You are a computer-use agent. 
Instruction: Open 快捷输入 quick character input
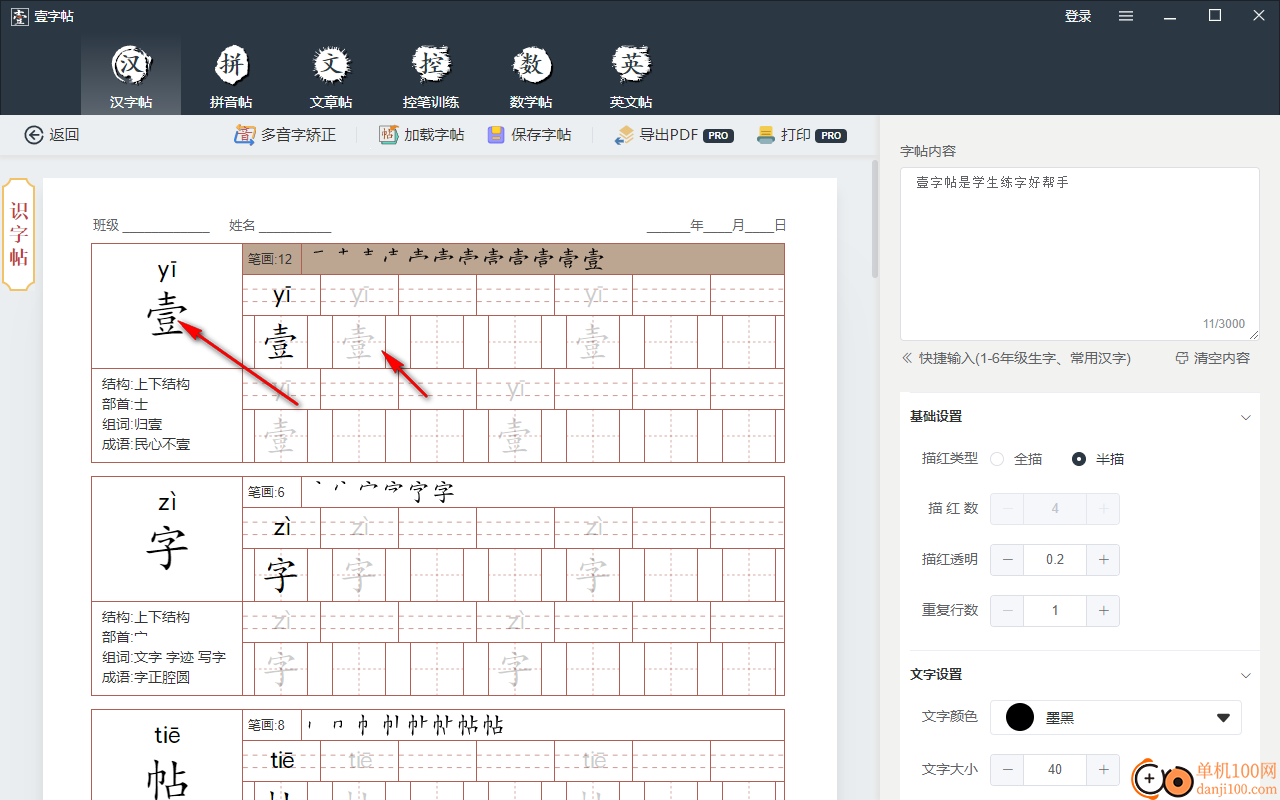(1016, 358)
